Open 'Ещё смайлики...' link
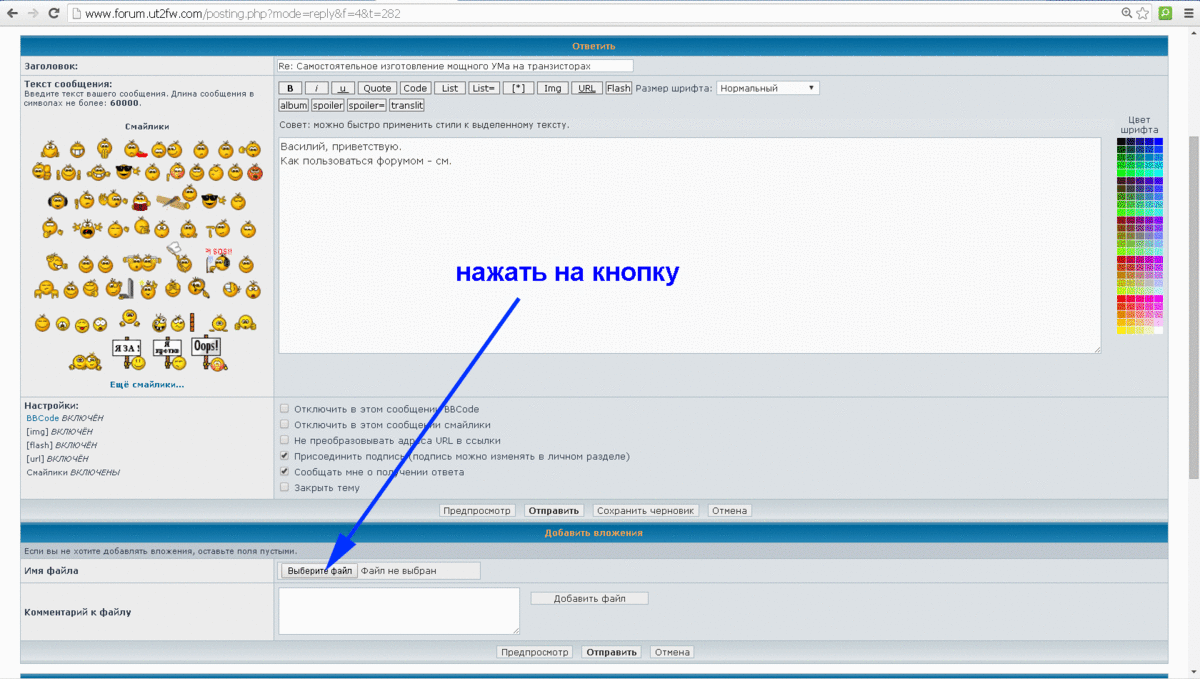The image size is (1200, 679). (x=147, y=384)
